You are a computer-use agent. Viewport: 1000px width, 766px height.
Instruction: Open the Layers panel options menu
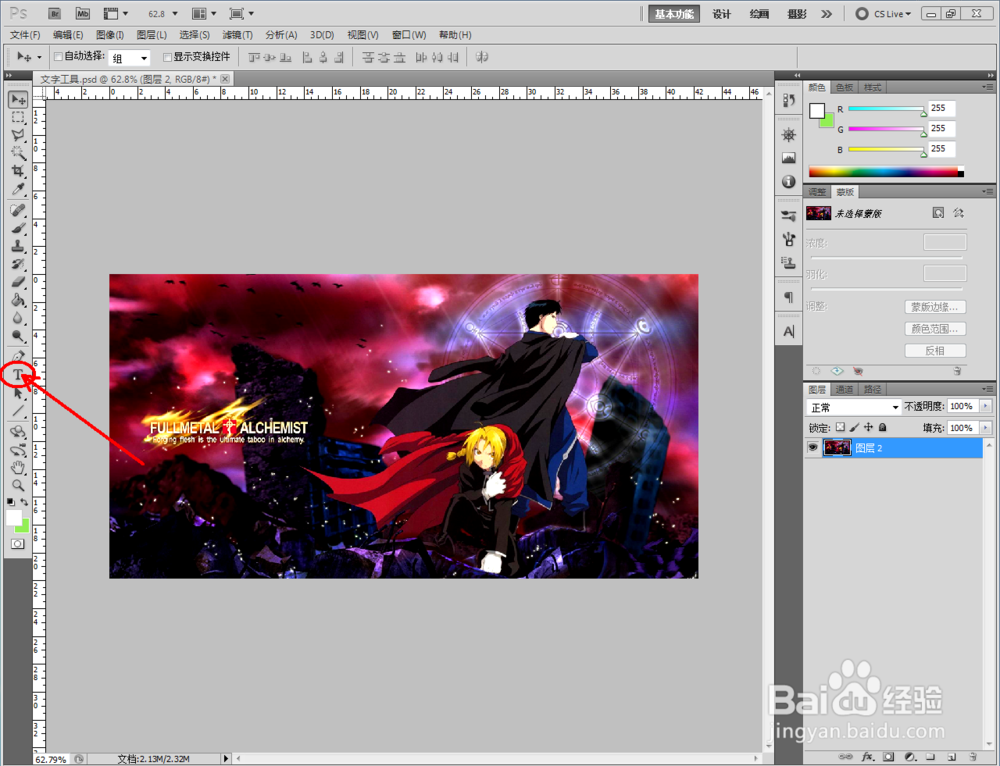point(988,389)
